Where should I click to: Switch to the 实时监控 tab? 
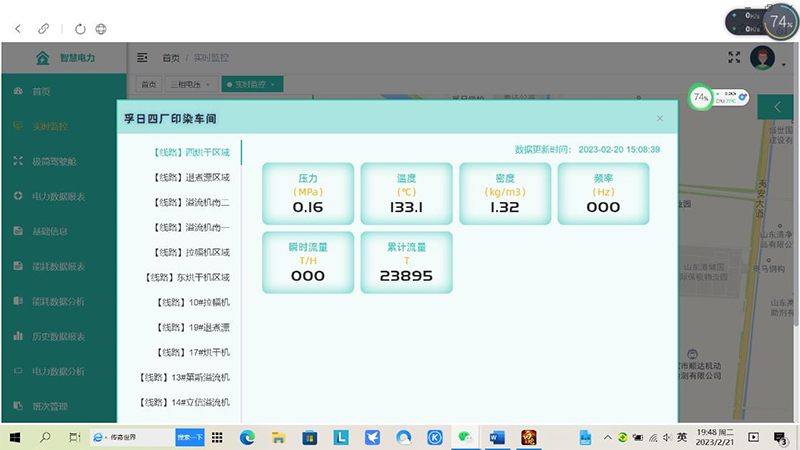pos(250,85)
